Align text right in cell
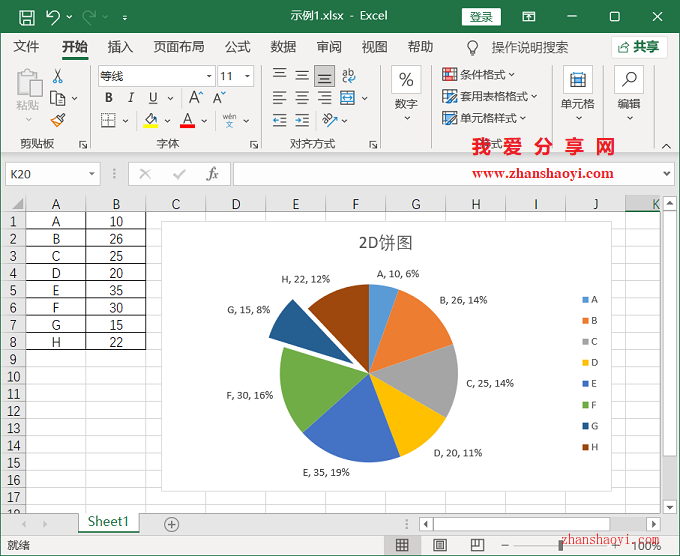 pos(325,98)
